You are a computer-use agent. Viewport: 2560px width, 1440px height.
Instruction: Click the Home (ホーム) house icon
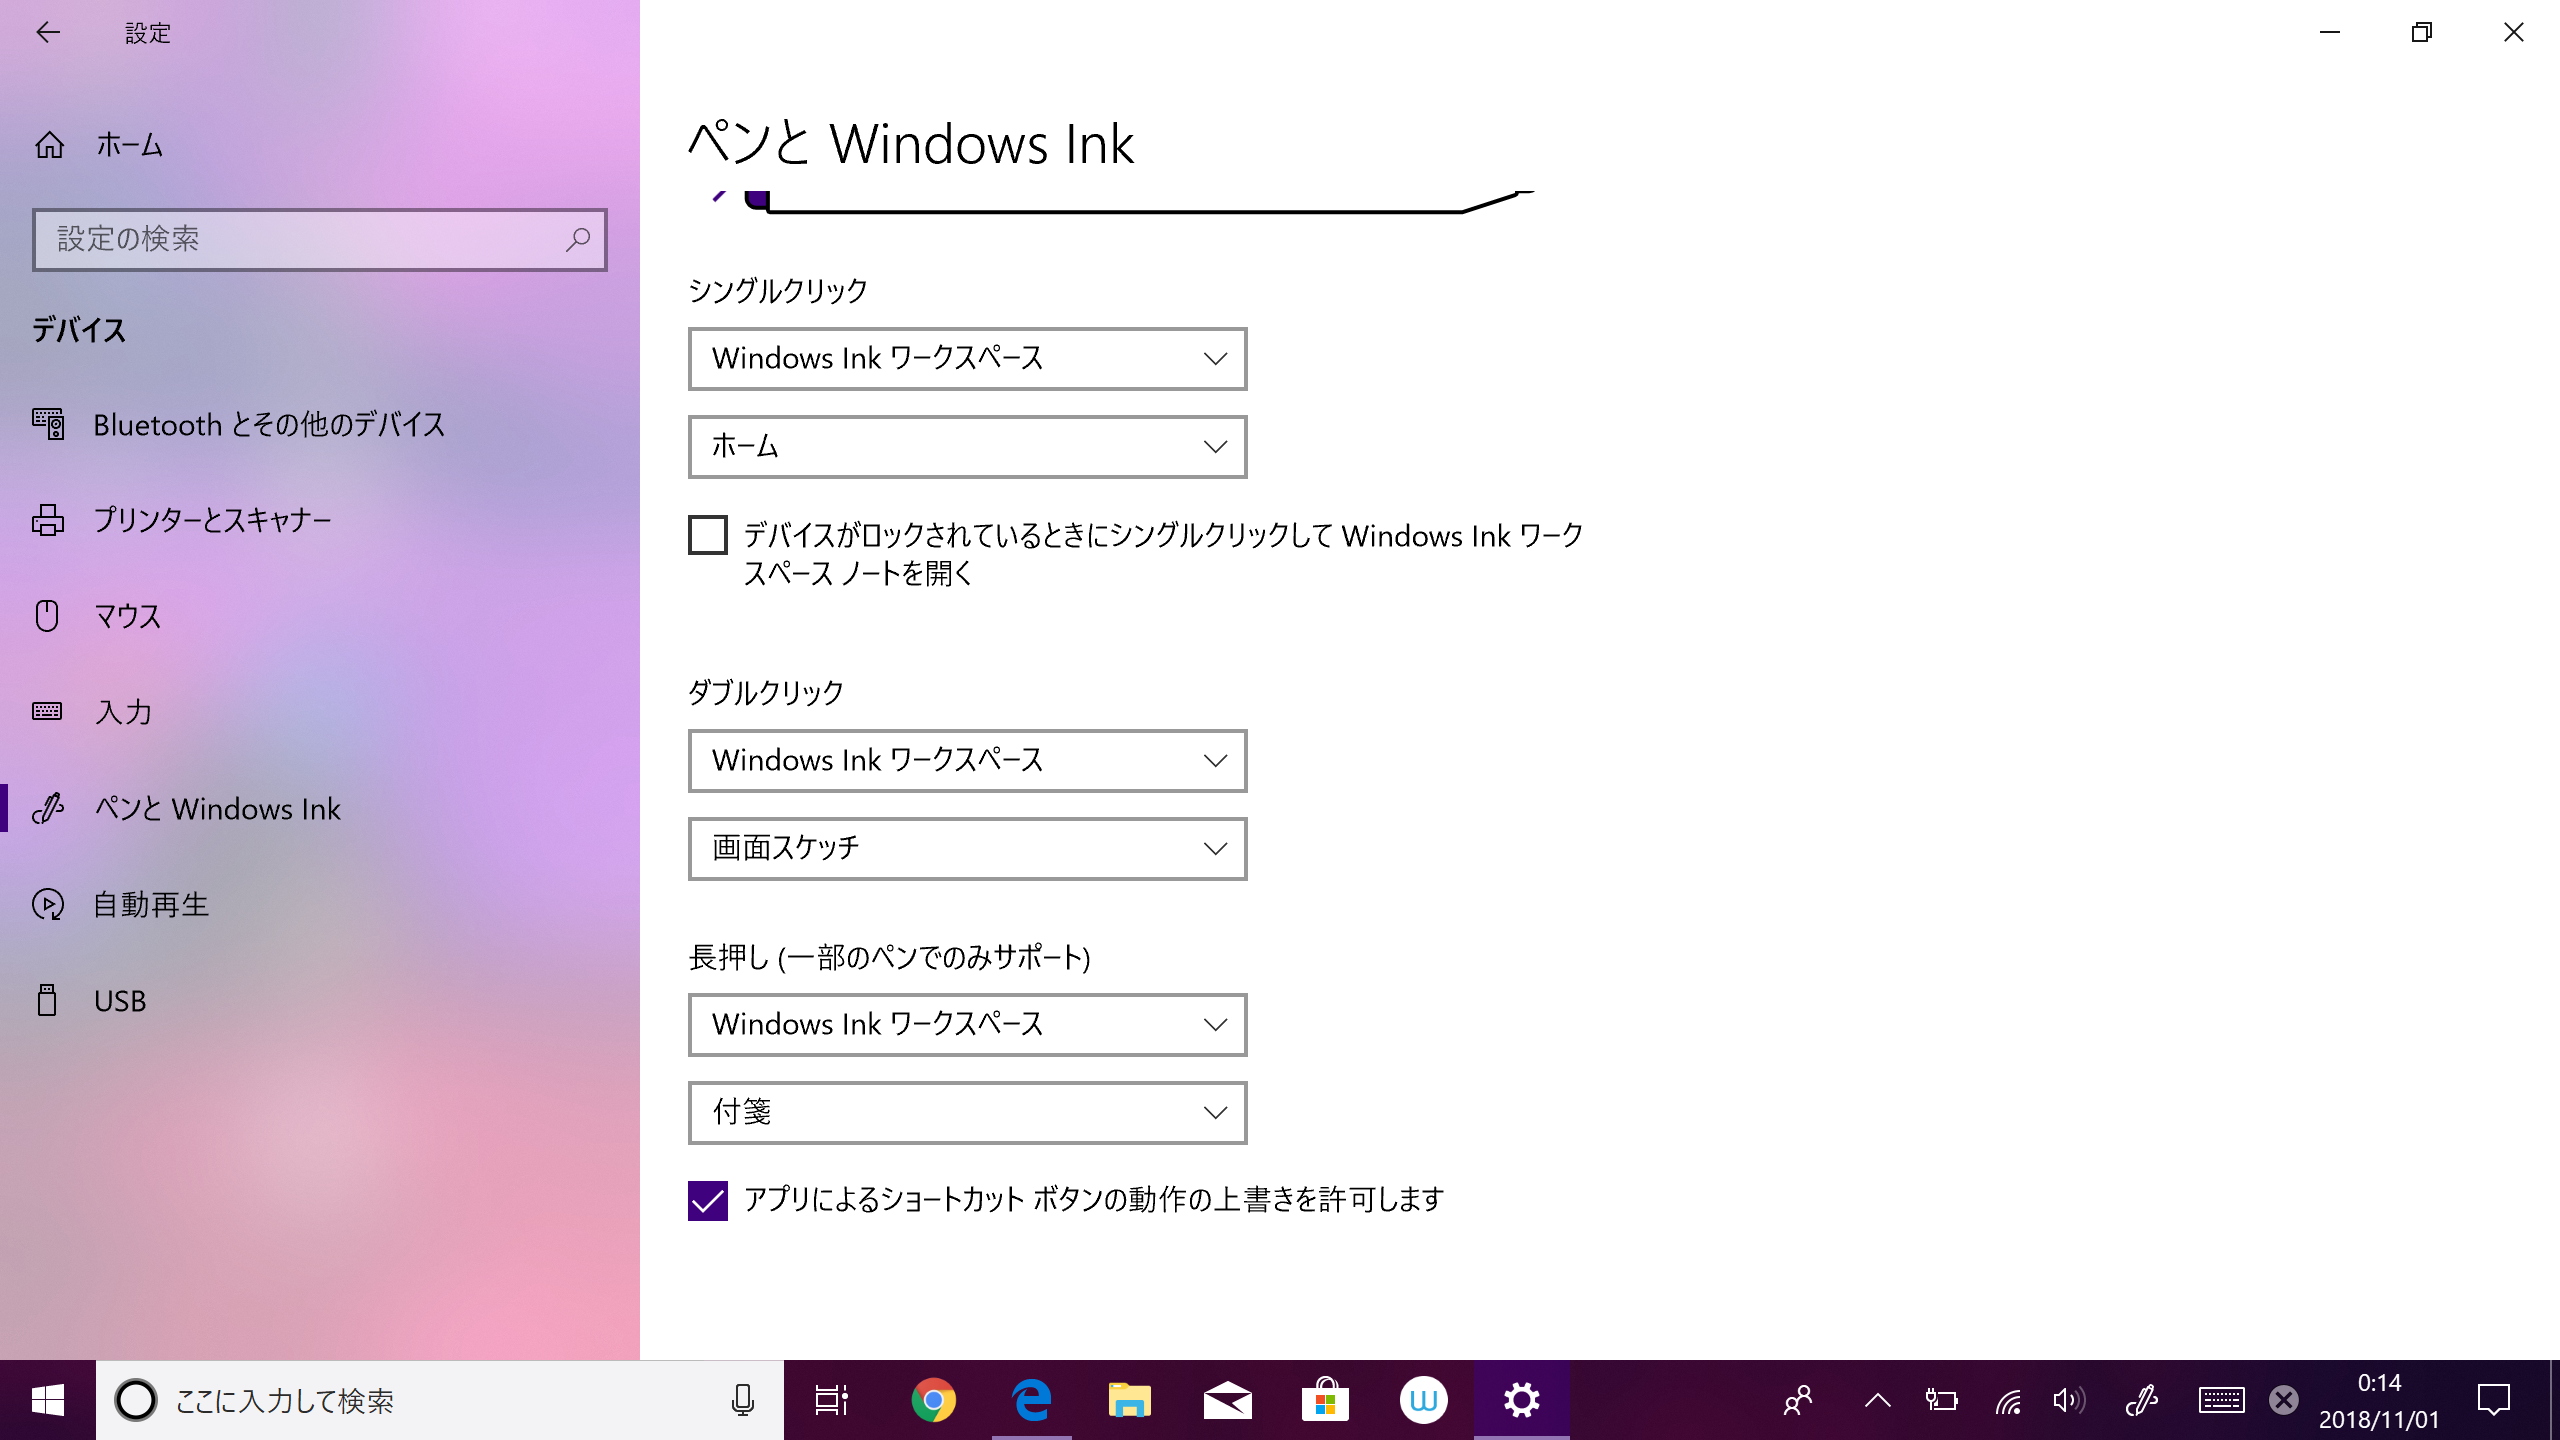49,145
